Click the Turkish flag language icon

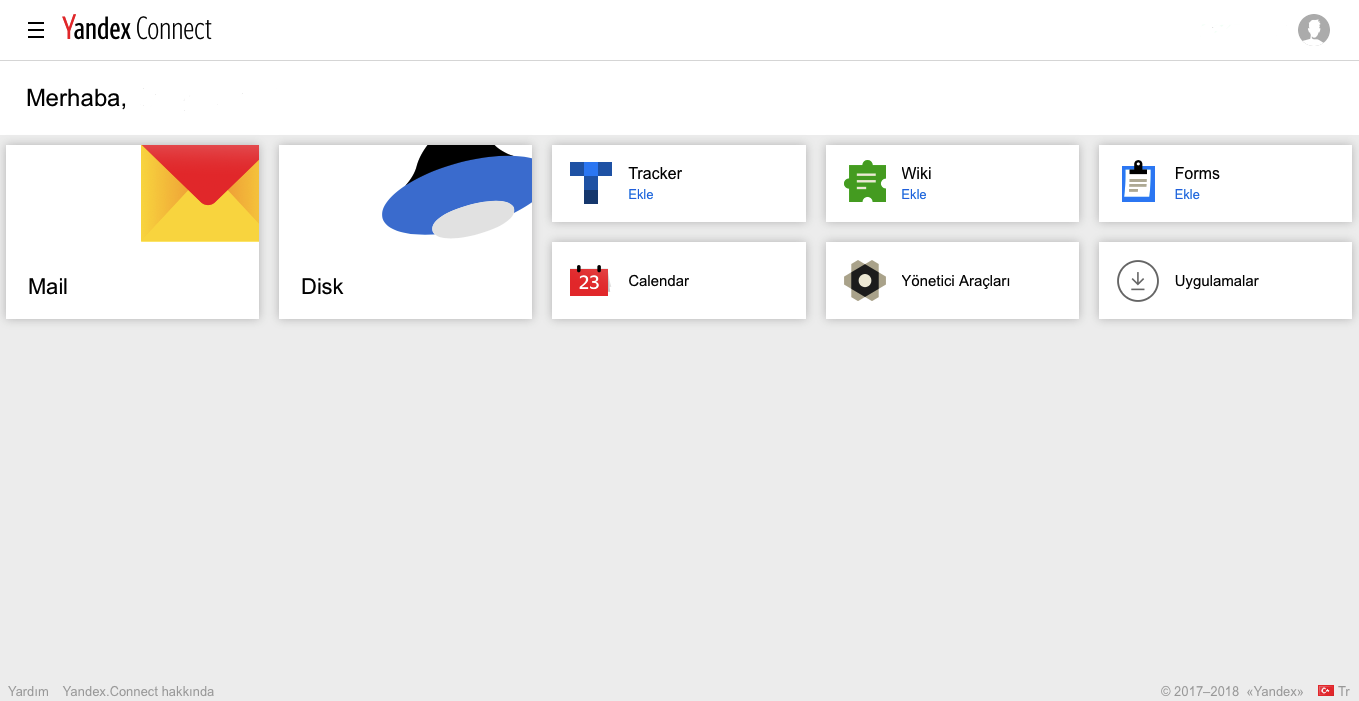point(1326,690)
